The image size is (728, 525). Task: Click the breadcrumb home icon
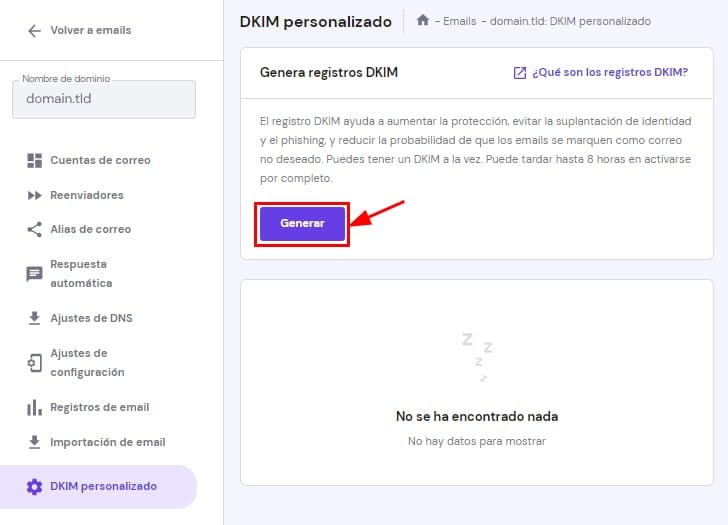pyautogui.click(x=423, y=21)
